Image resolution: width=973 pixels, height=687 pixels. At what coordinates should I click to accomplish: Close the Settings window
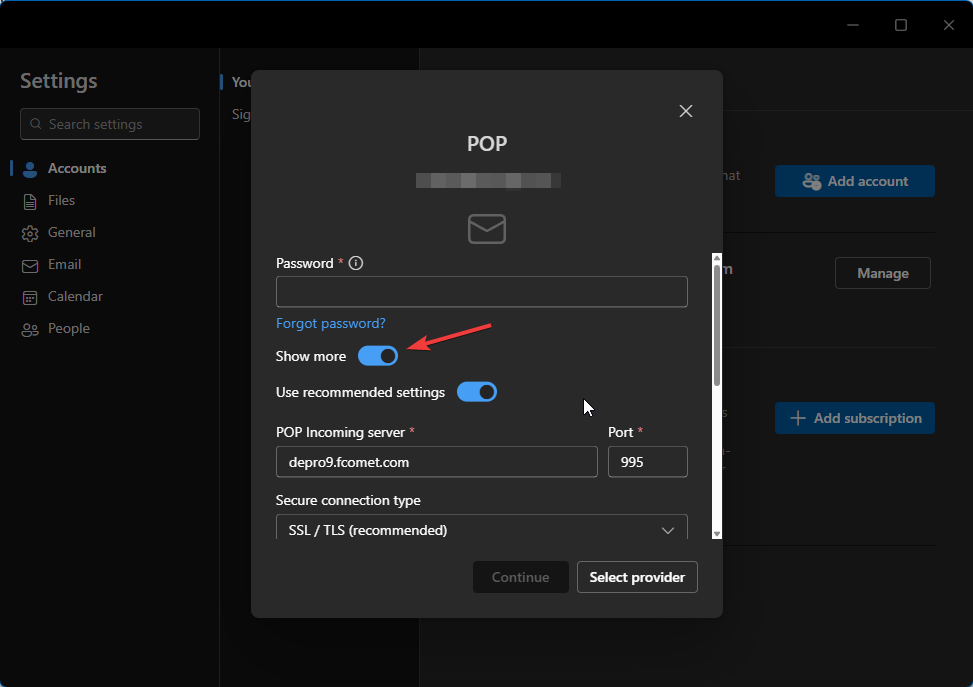coord(949,25)
